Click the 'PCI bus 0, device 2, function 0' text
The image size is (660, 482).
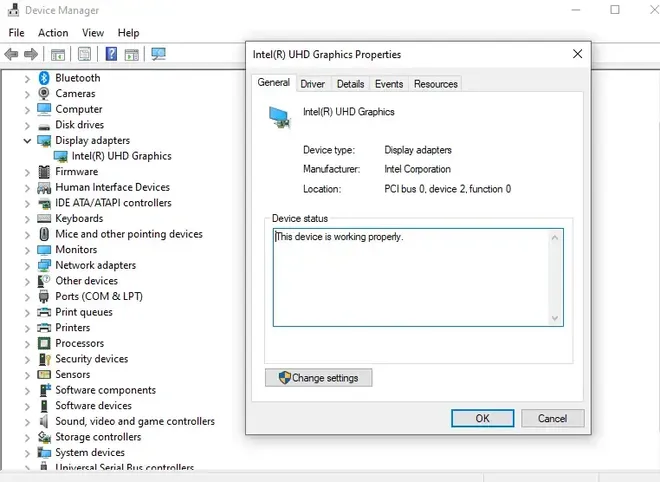[x=447, y=189]
